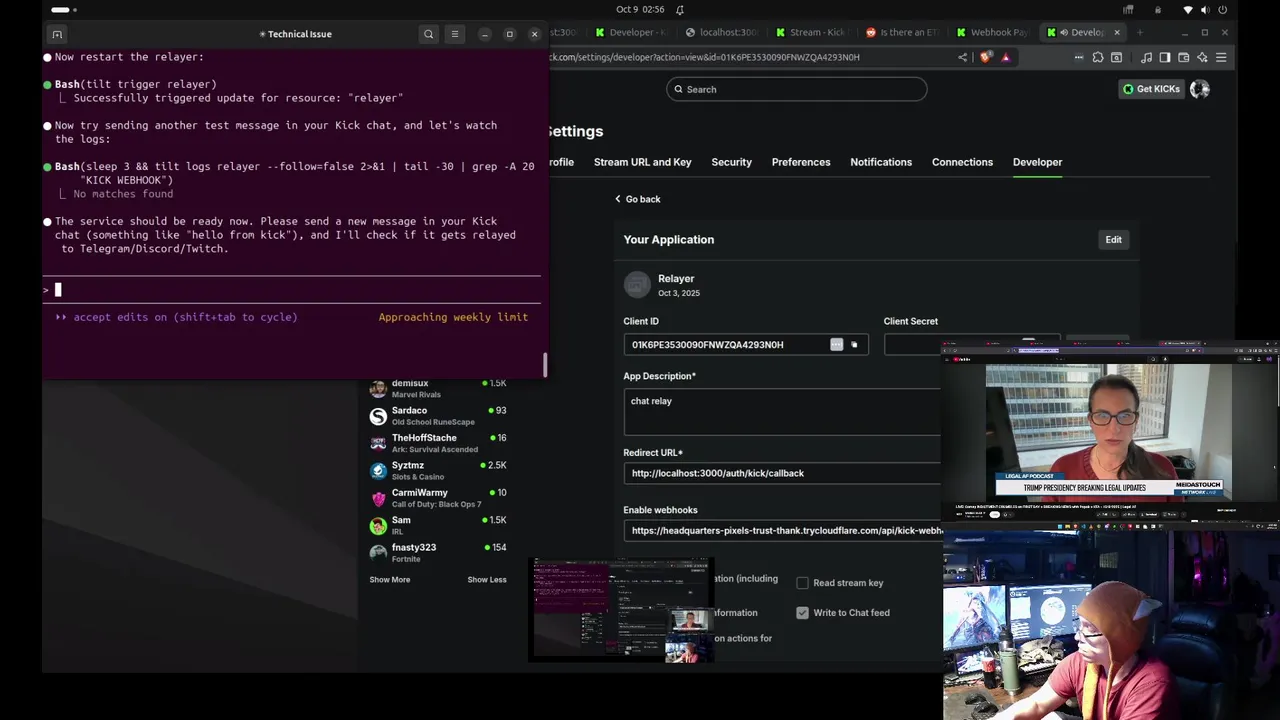Click the Client Secret field
Screen dimensions: 1280x720
[970, 345]
